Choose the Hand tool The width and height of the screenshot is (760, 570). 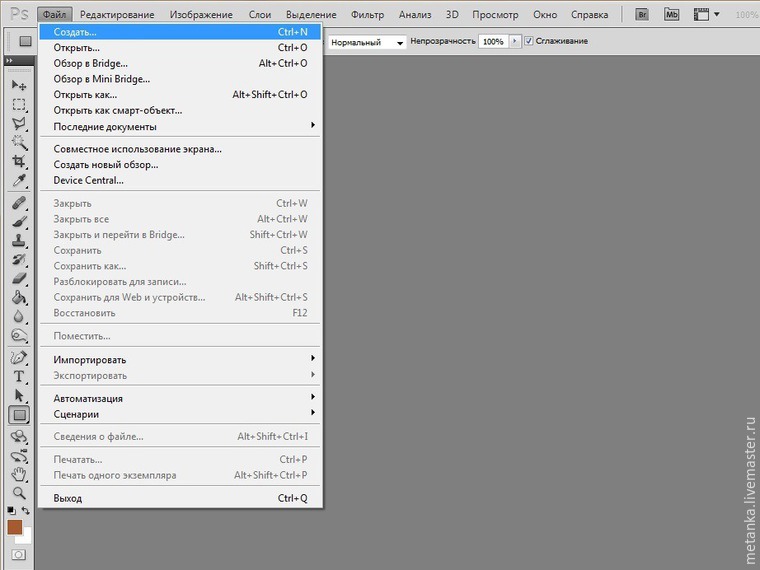[x=18, y=474]
